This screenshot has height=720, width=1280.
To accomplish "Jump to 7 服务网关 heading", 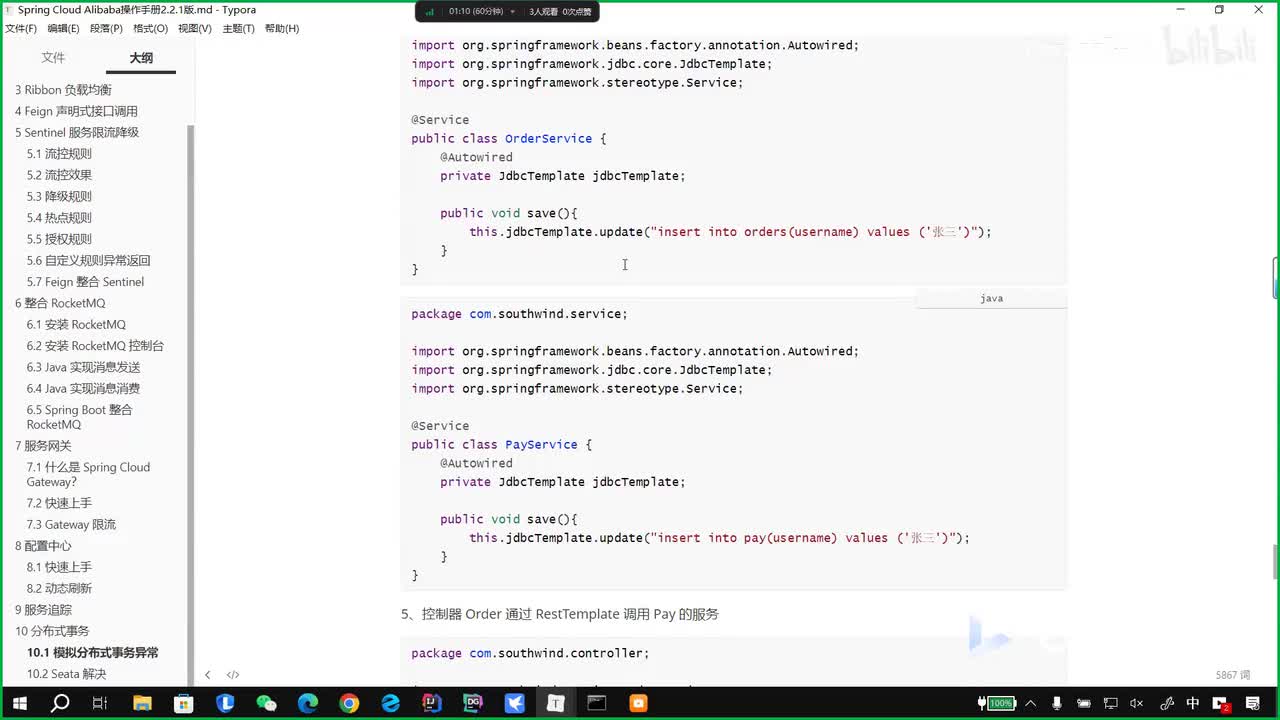I will pyautogui.click(x=43, y=446).
